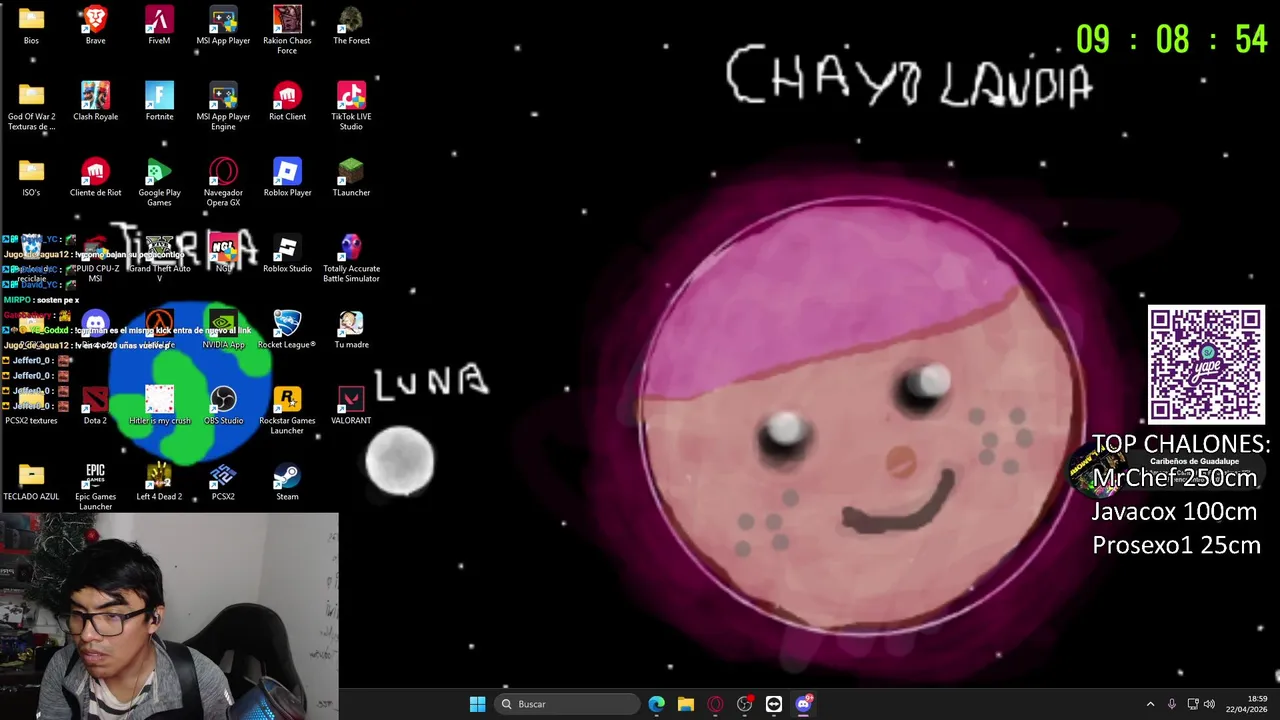Open the Windows Start menu
Image resolution: width=1280 pixels, height=720 pixels.
click(477, 704)
